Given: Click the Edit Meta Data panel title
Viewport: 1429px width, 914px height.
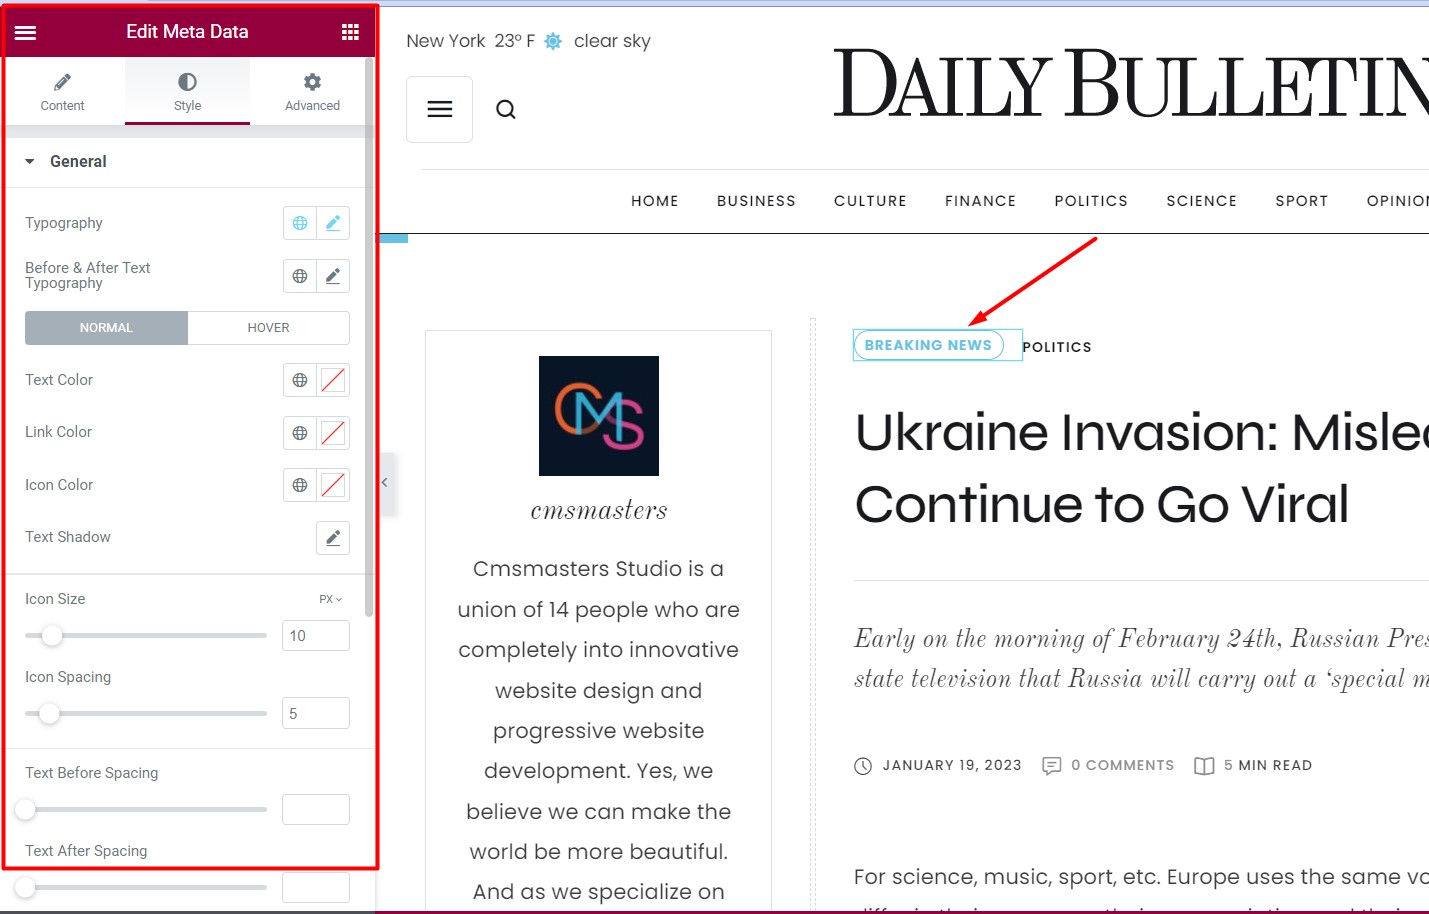Looking at the screenshot, I should tap(187, 32).
